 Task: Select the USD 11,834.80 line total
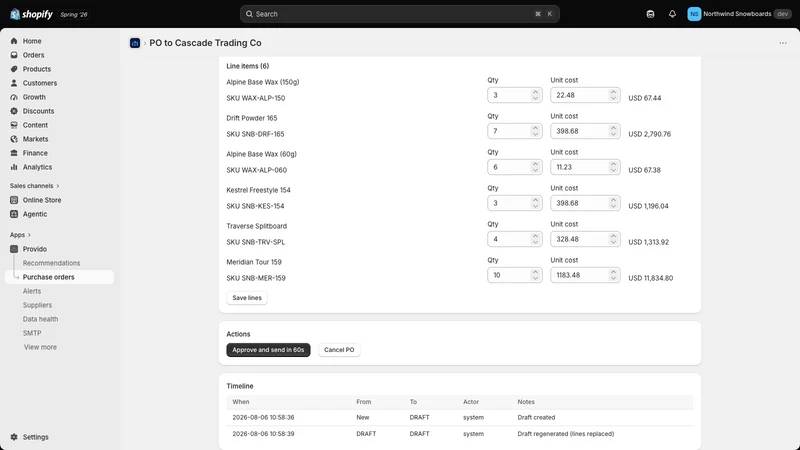[x=651, y=278]
